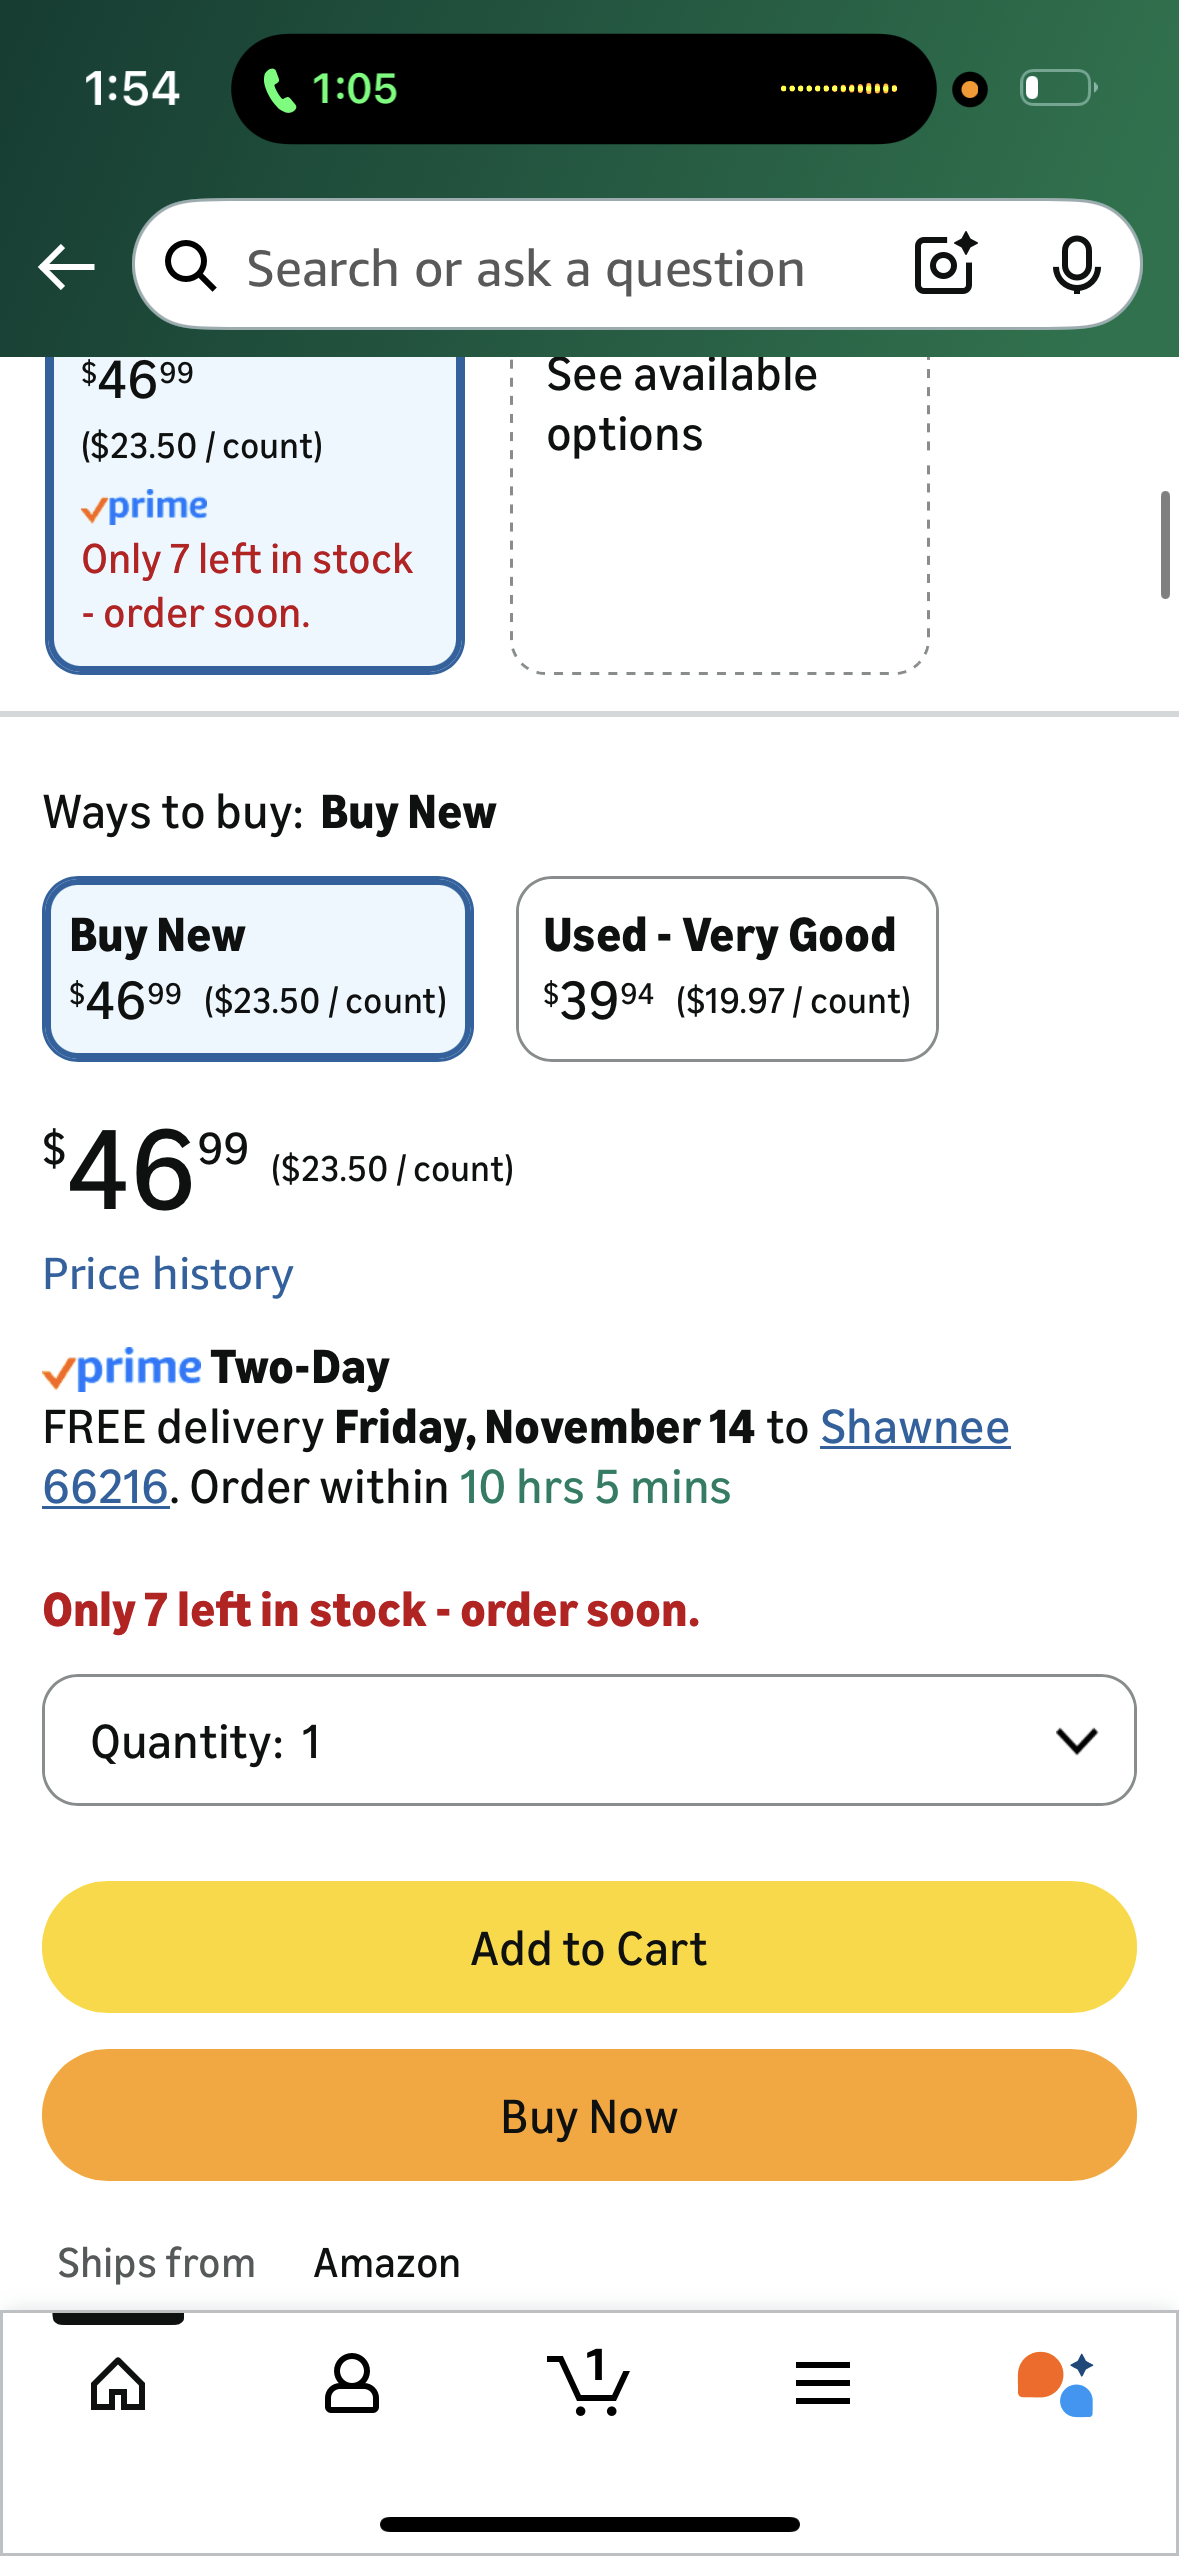
Task: Open the Price history link
Action: [168, 1274]
